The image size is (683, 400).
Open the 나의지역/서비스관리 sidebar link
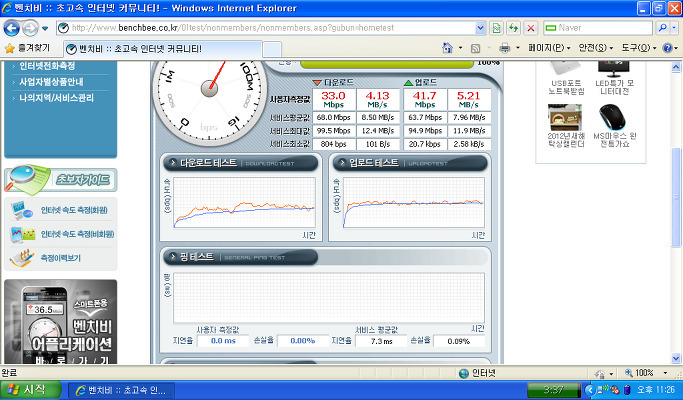(x=56, y=98)
